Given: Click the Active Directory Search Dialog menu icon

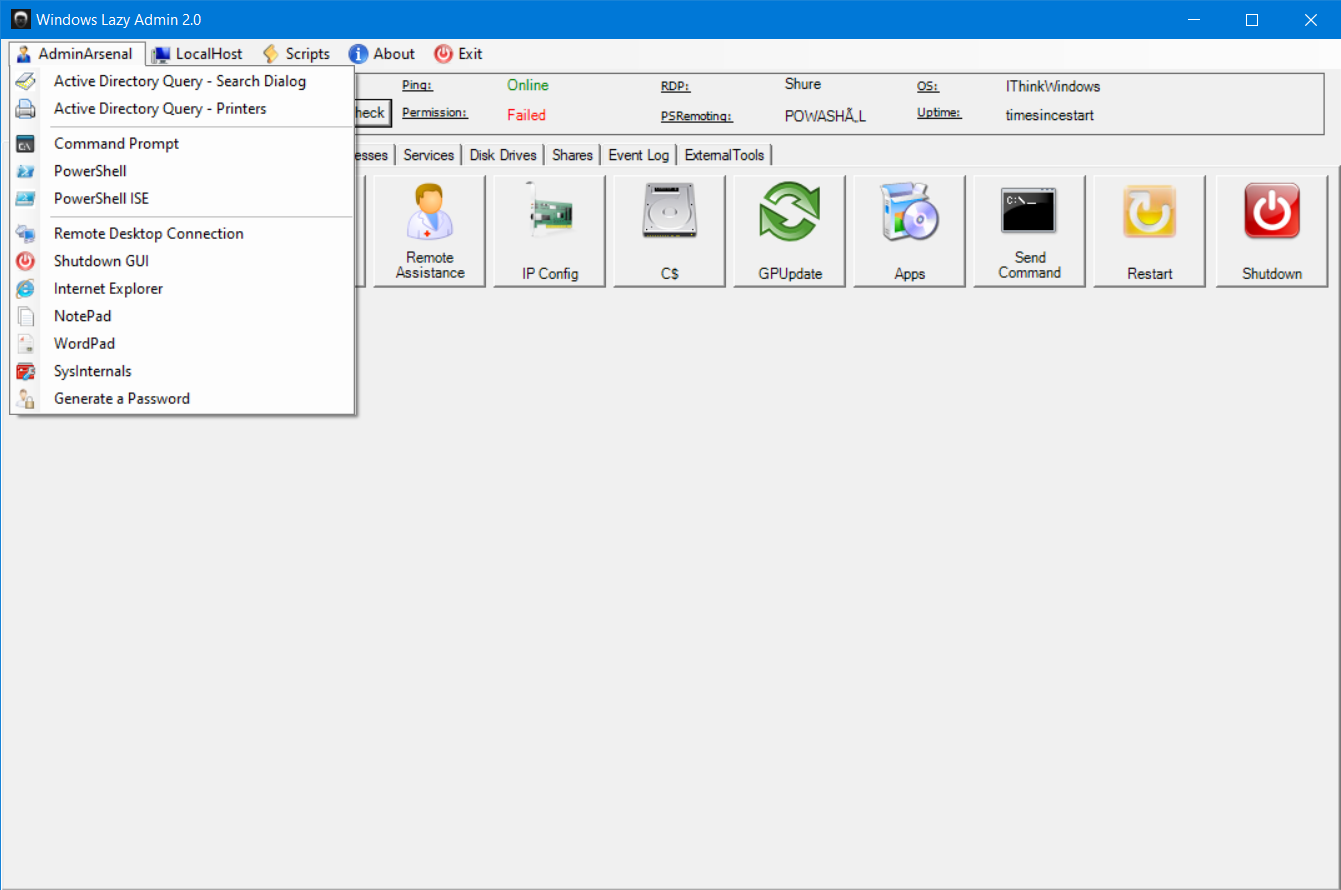Looking at the screenshot, I should click(x=25, y=81).
